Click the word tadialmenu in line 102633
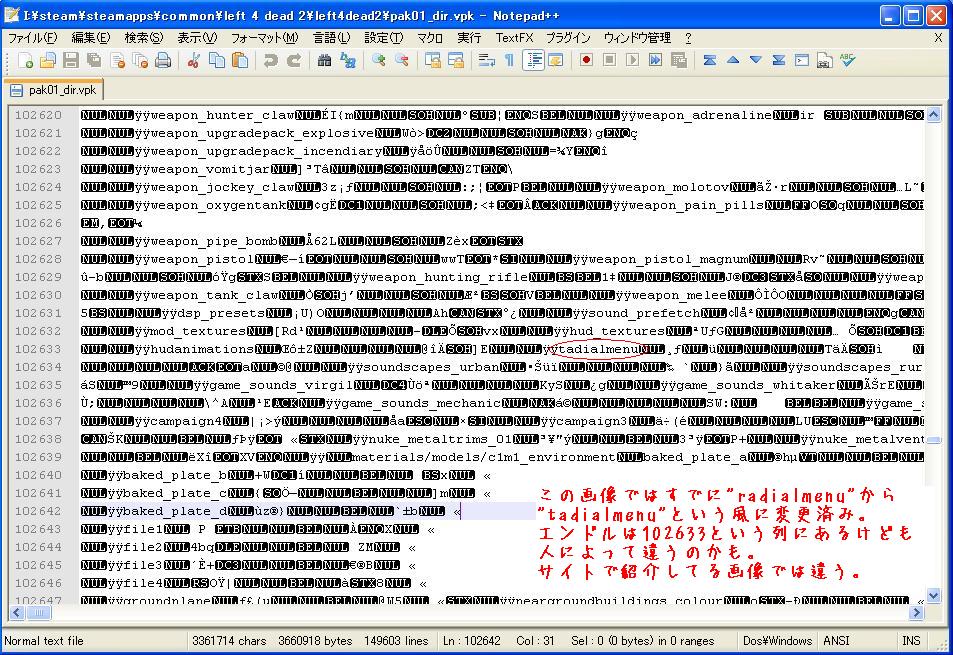The height and width of the screenshot is (655, 953). [598, 349]
